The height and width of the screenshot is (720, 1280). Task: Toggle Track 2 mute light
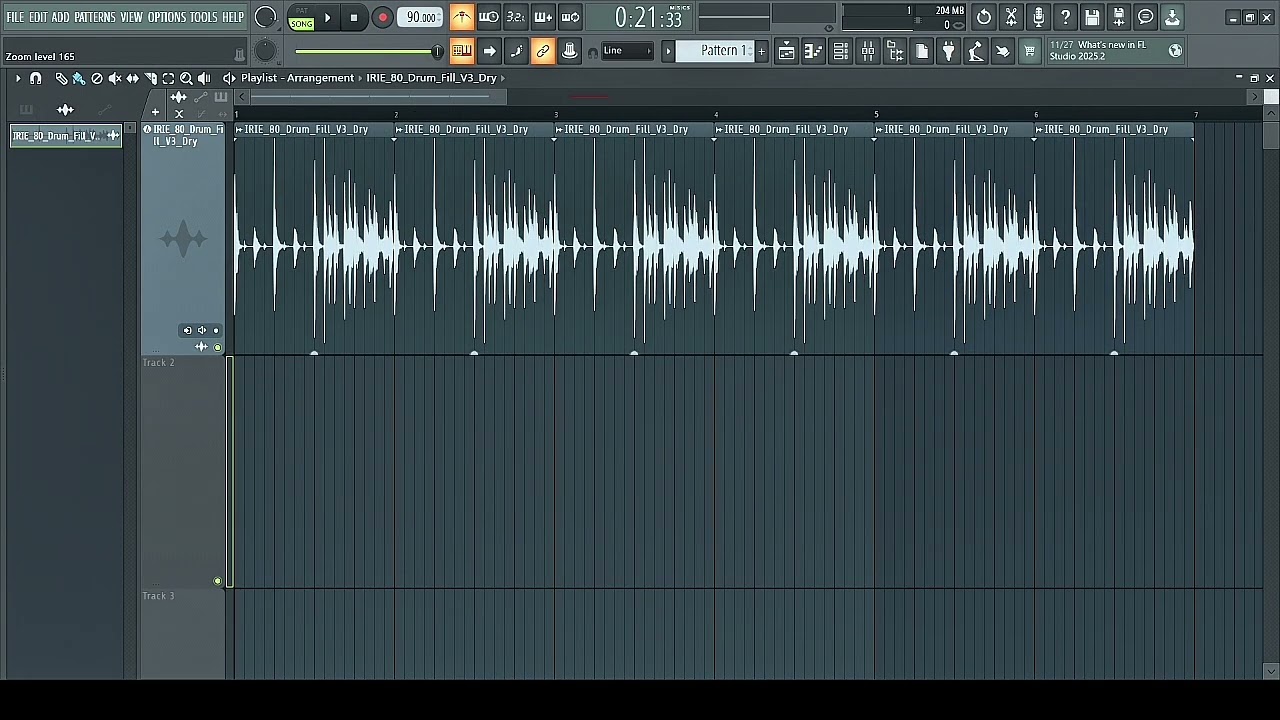pyautogui.click(x=217, y=581)
